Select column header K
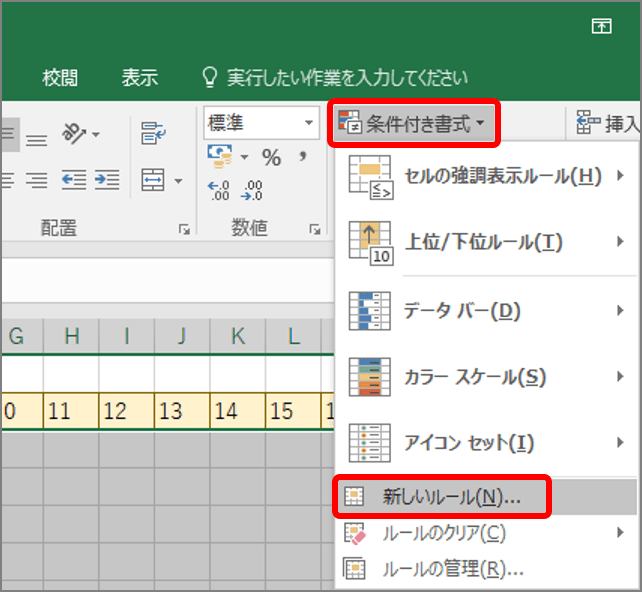 (x=237, y=336)
